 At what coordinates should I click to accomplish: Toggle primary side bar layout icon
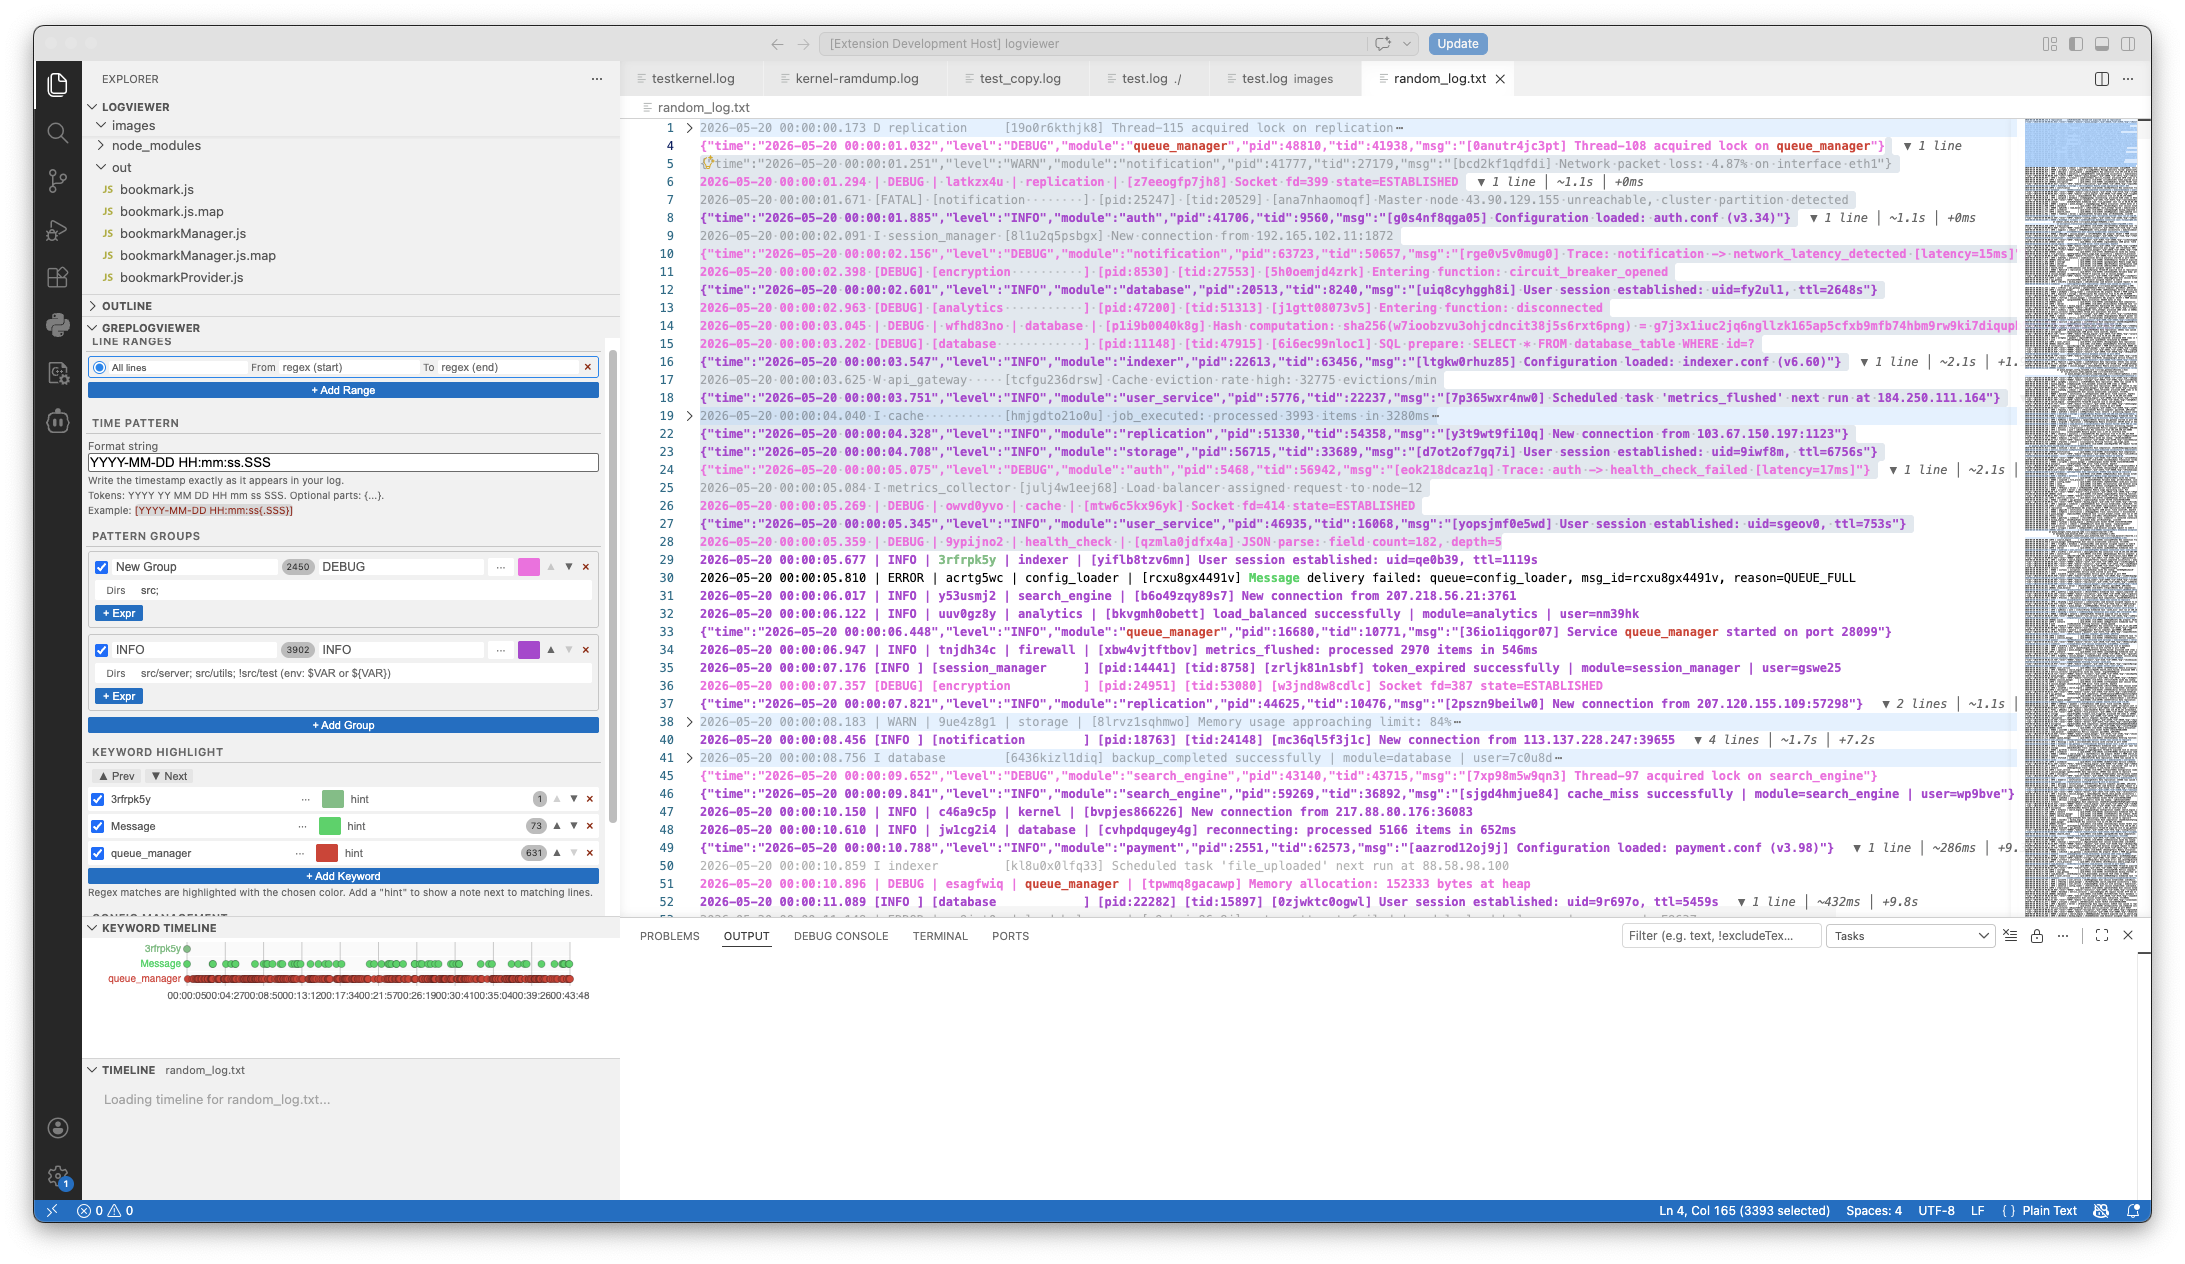click(2076, 44)
